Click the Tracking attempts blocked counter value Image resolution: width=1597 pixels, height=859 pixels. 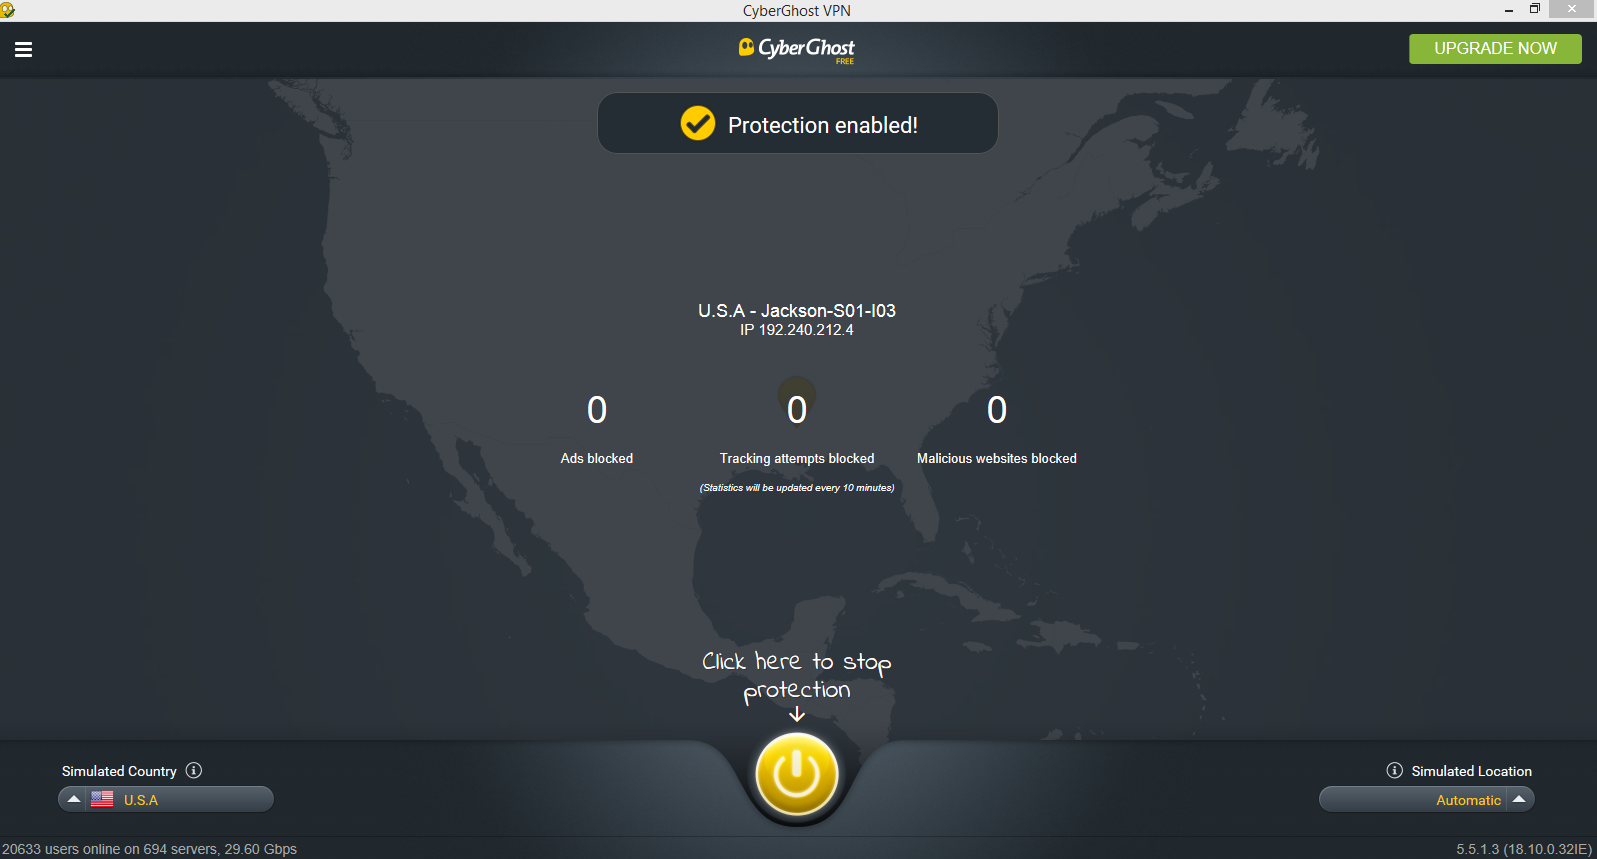pyautogui.click(x=797, y=410)
